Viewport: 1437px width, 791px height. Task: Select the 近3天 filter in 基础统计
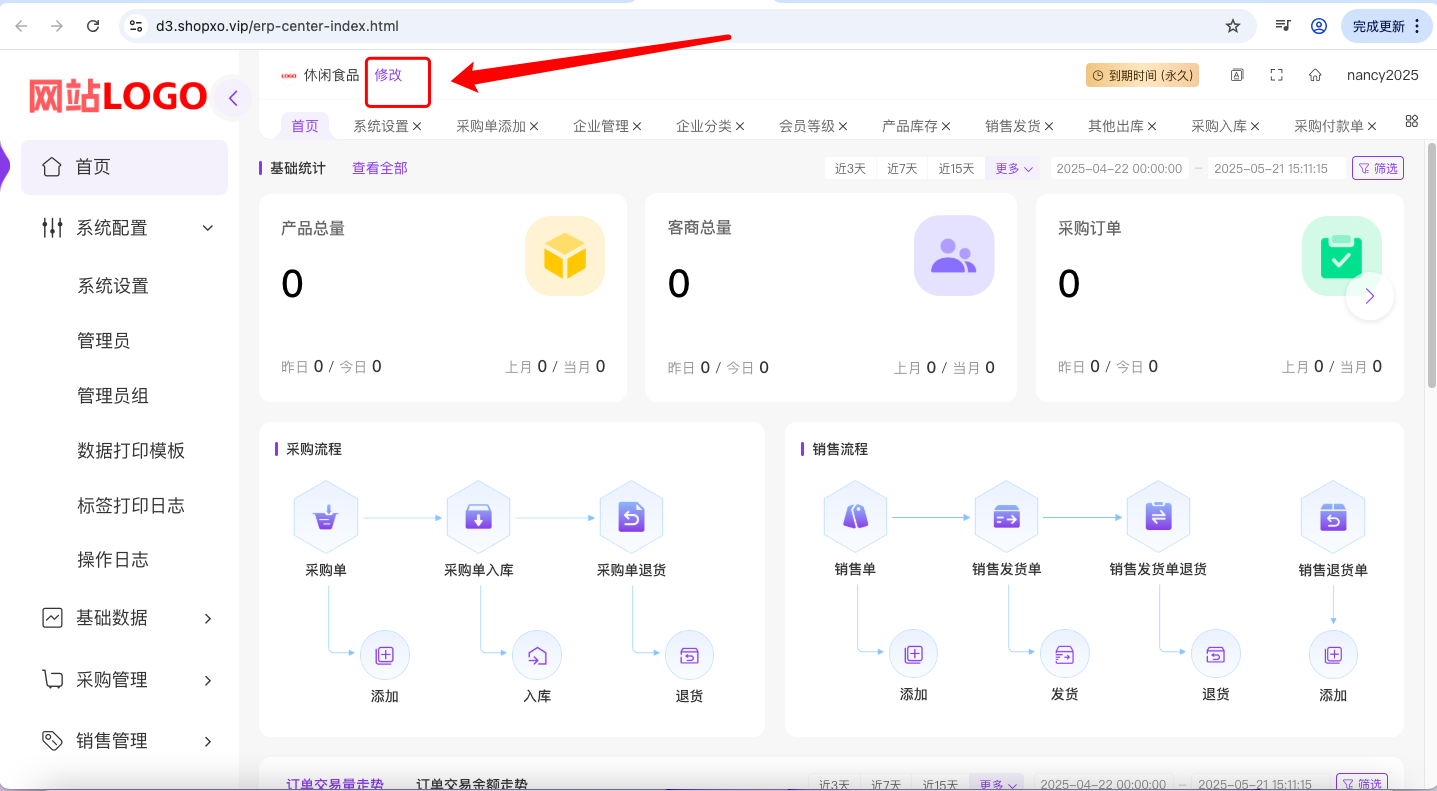click(x=850, y=168)
